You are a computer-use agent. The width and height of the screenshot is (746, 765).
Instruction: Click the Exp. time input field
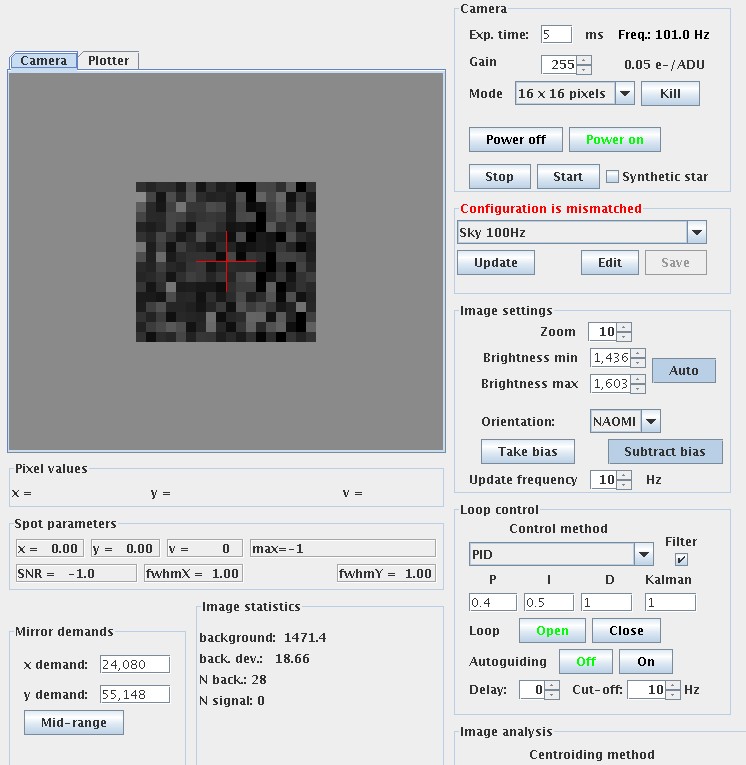pyautogui.click(x=556, y=35)
